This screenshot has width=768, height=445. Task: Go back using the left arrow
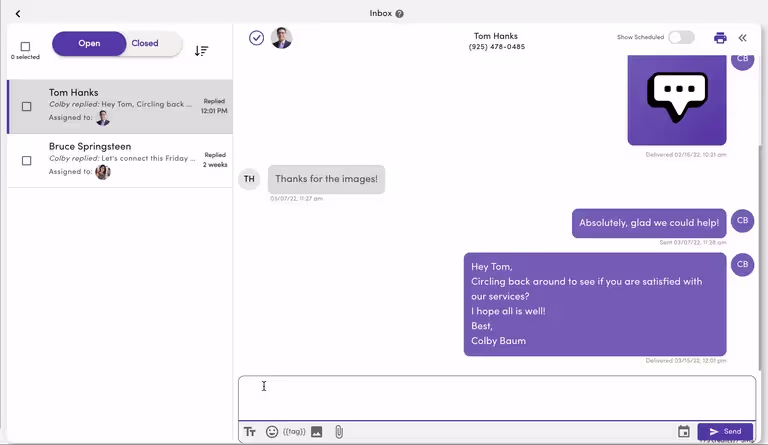pyautogui.click(x=18, y=14)
